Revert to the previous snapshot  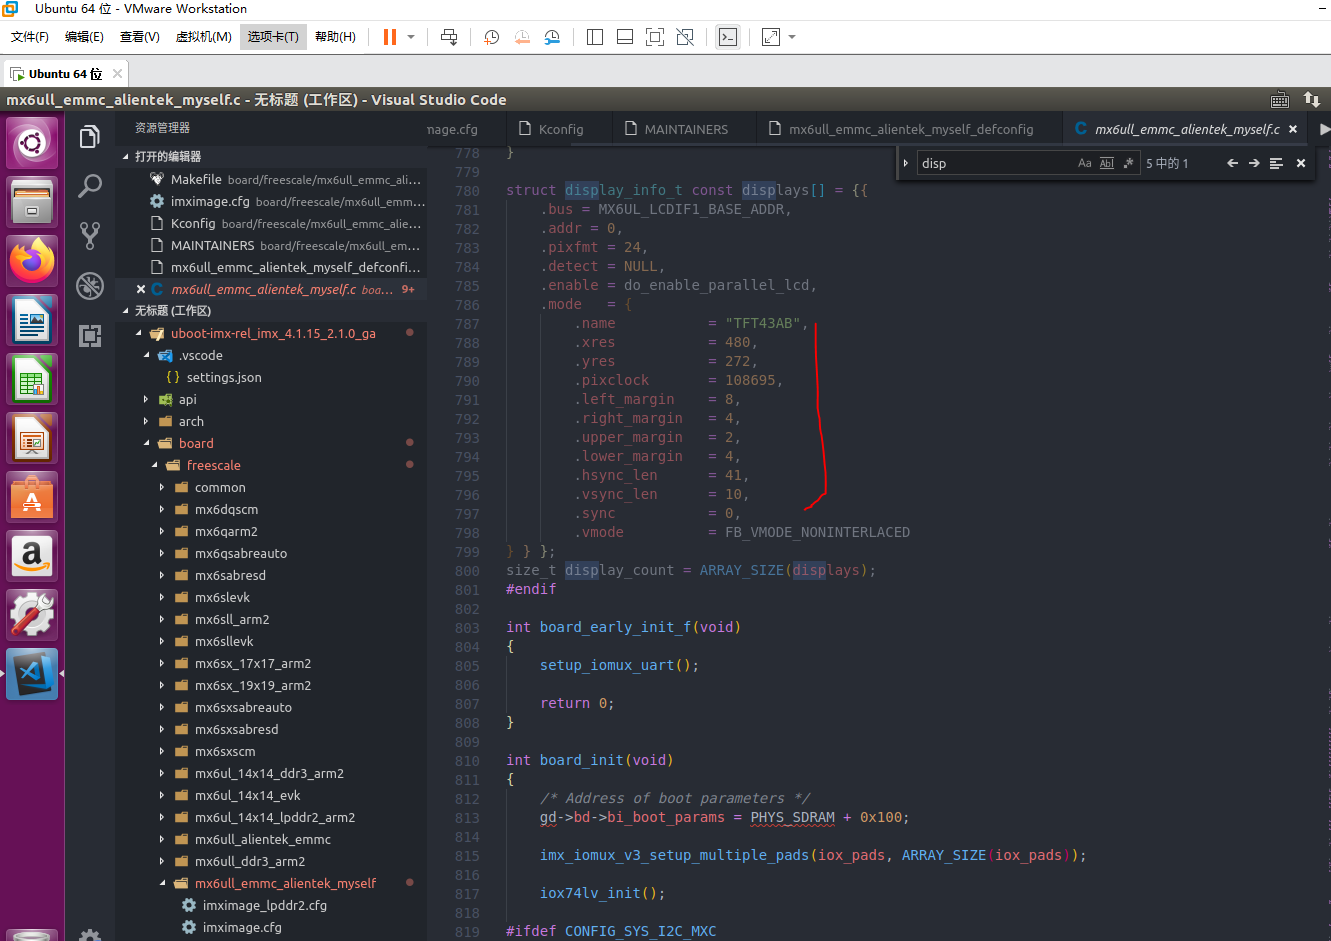point(522,37)
